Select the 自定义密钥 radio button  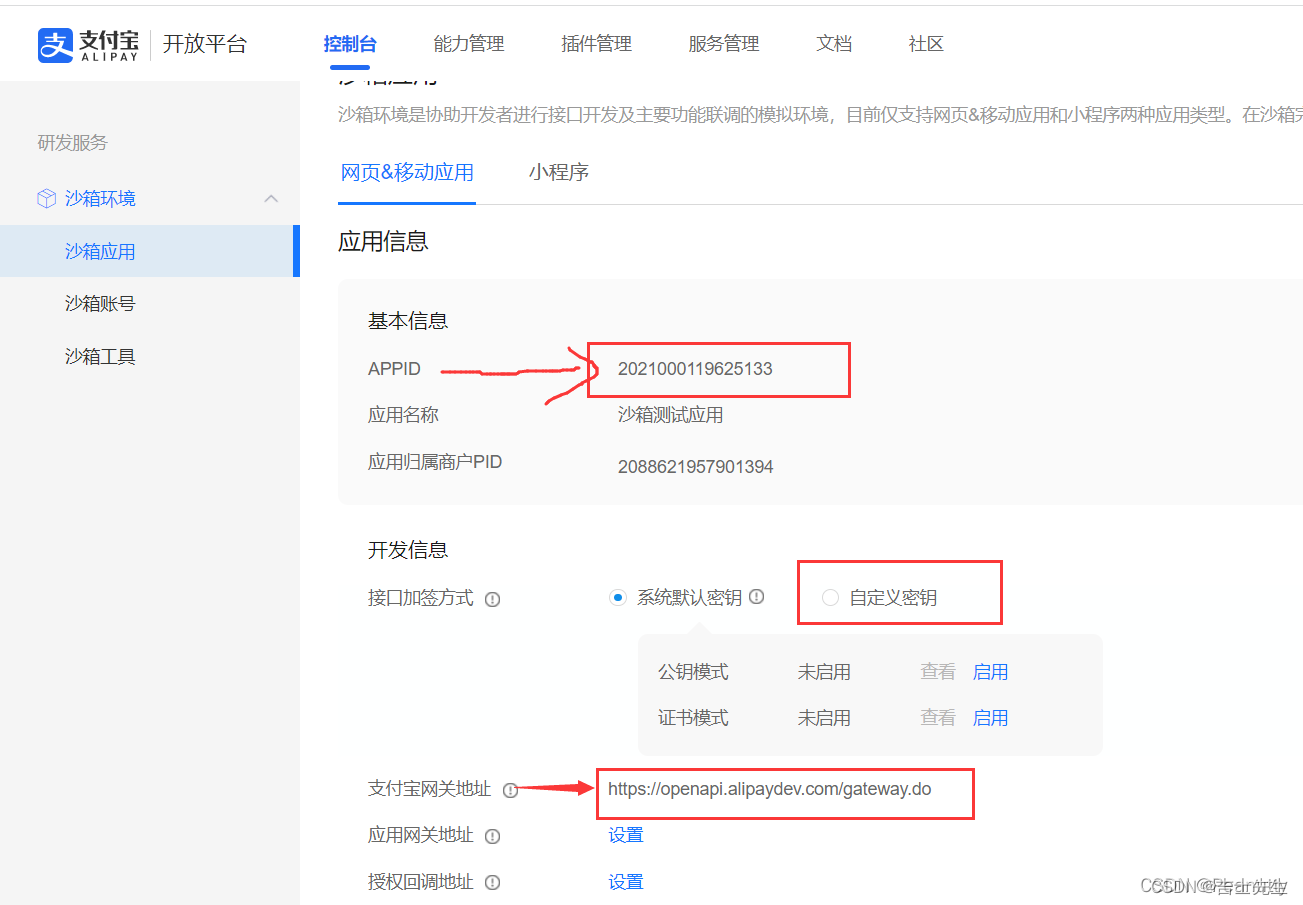pyautogui.click(x=830, y=598)
